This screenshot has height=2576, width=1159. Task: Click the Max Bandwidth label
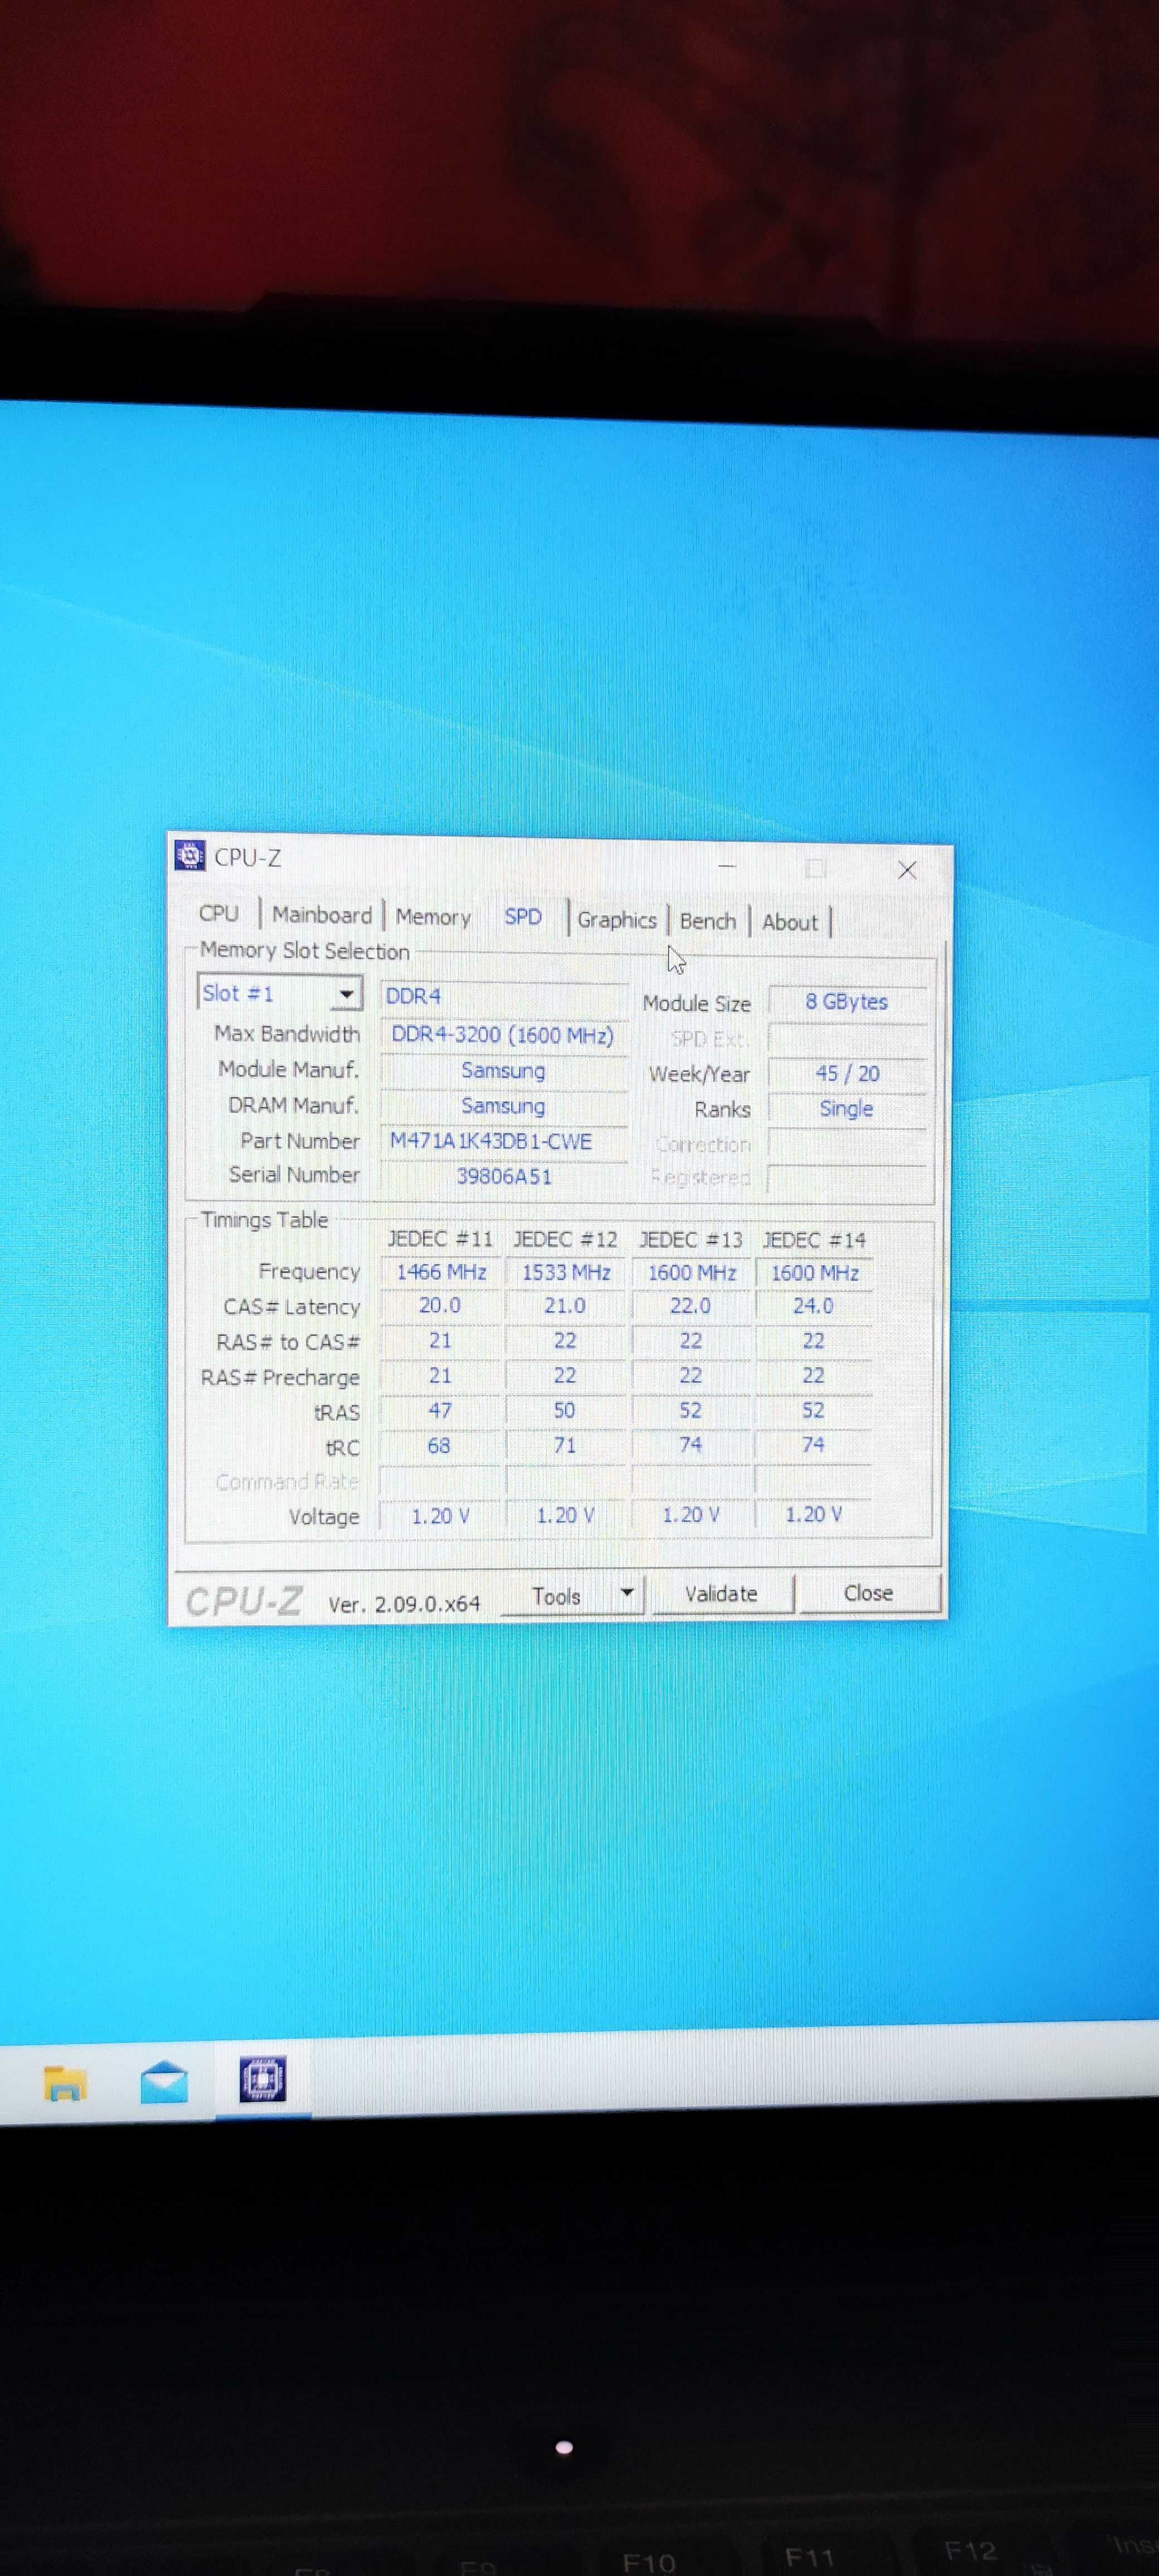[x=287, y=1034]
